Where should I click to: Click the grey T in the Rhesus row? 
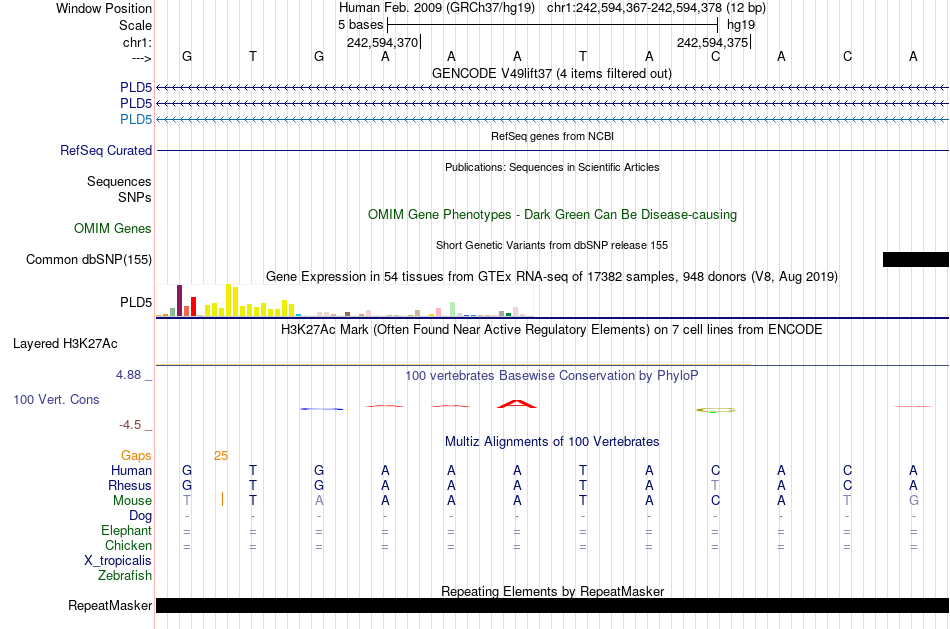715,486
